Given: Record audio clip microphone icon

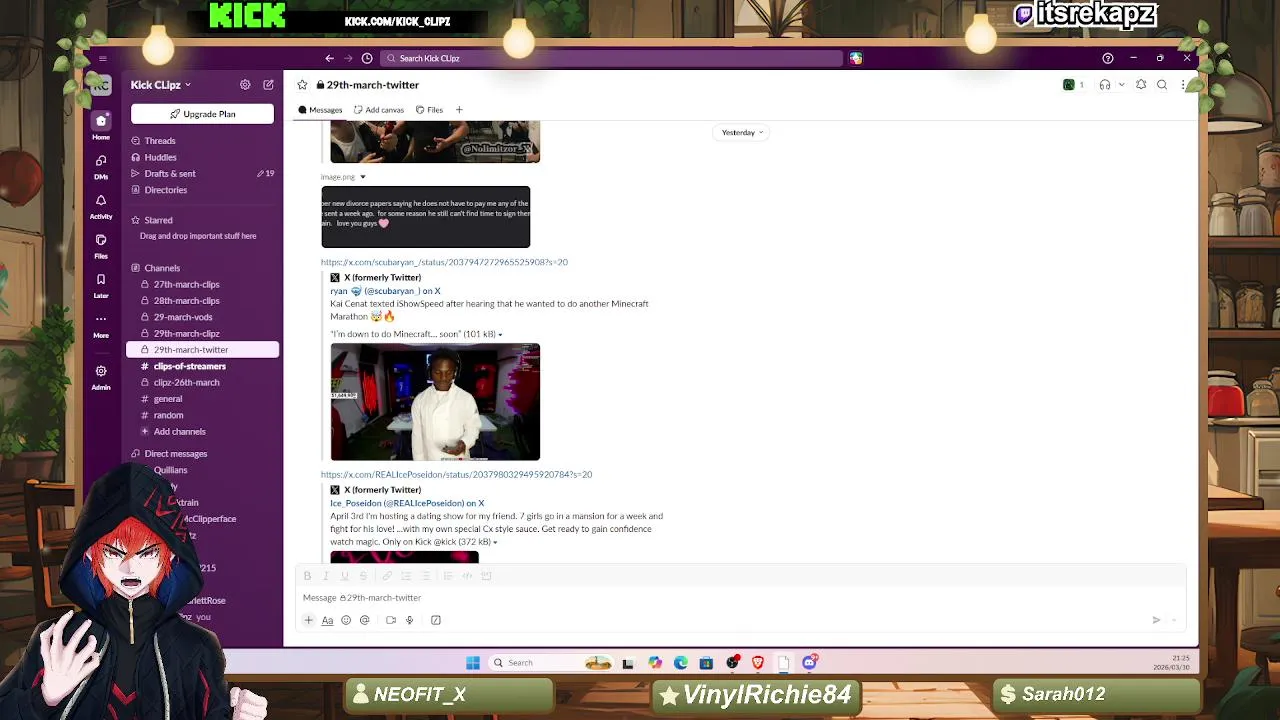Looking at the screenshot, I should (x=409, y=620).
